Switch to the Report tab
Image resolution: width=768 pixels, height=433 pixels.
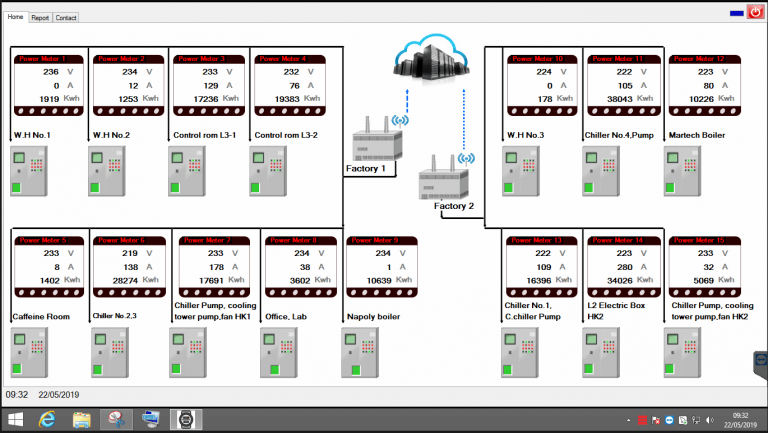pyautogui.click(x=40, y=18)
